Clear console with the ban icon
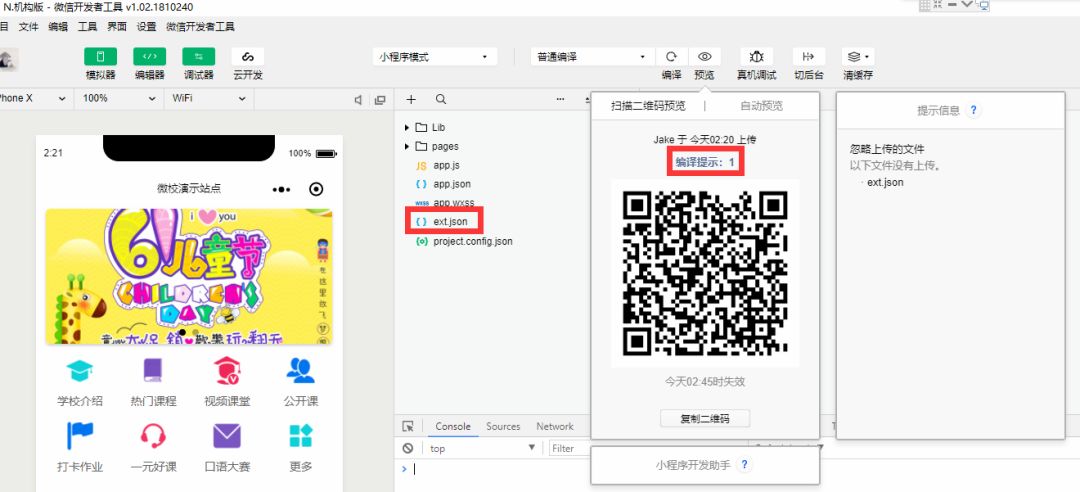 [x=408, y=449]
